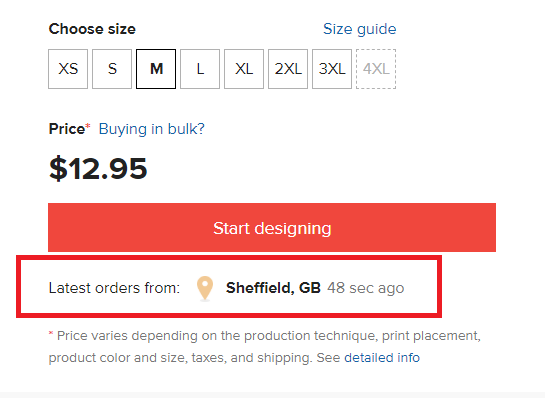Click the Latest orders from label
Viewport: 545px width, 398px height.
click(x=114, y=288)
